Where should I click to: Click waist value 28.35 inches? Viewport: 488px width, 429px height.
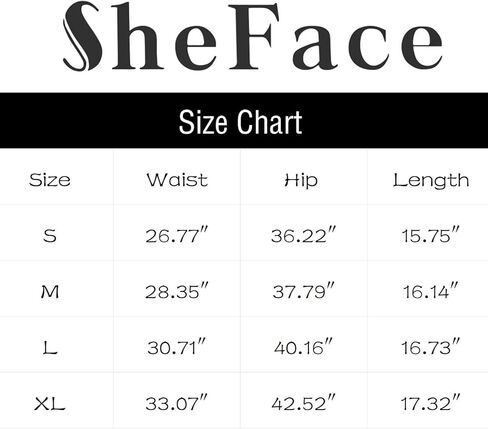177,291
